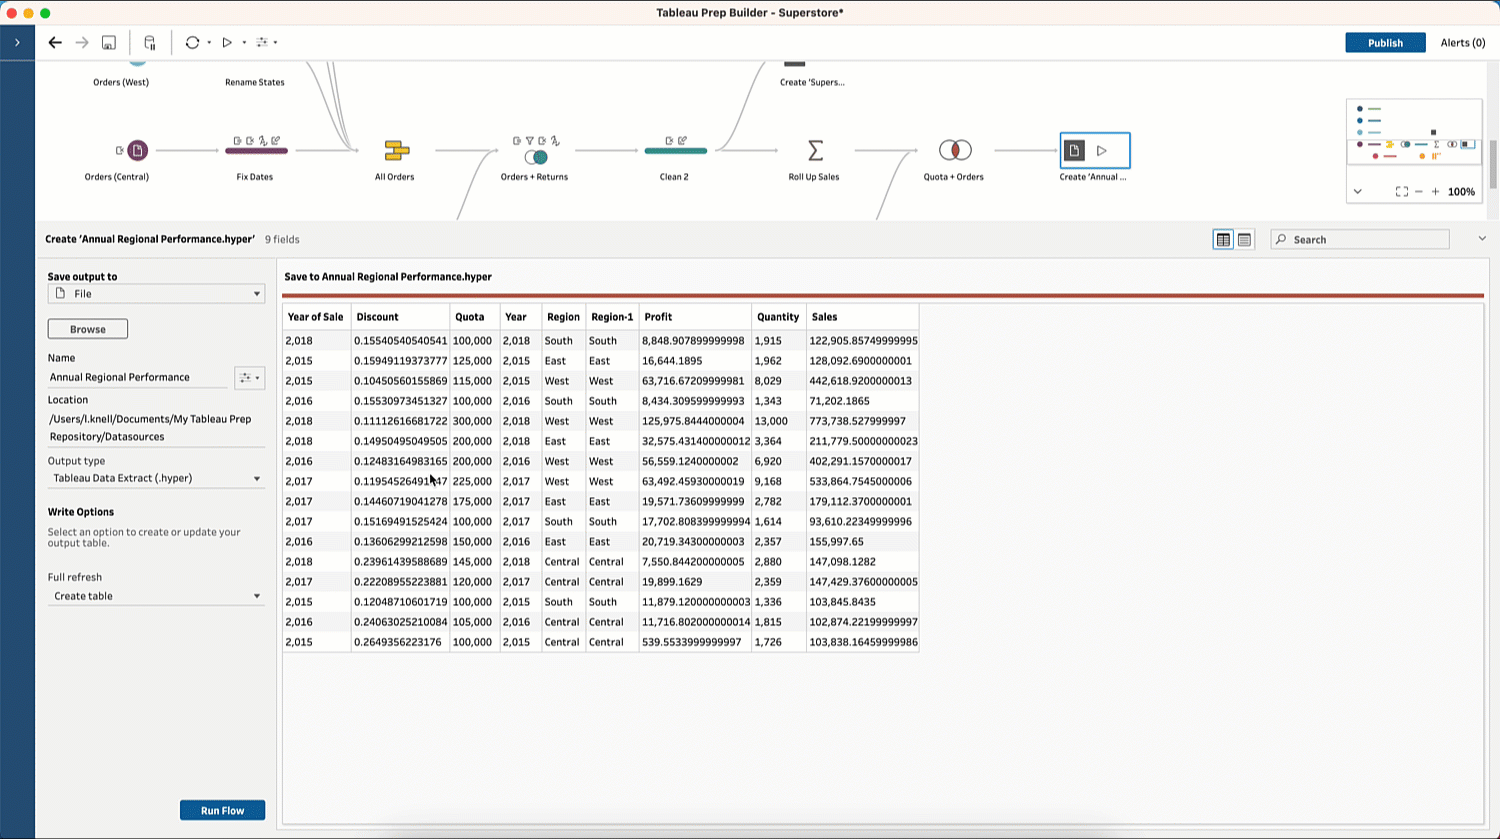Select the Clean 2 step
This screenshot has height=839, width=1500.
[675, 151]
